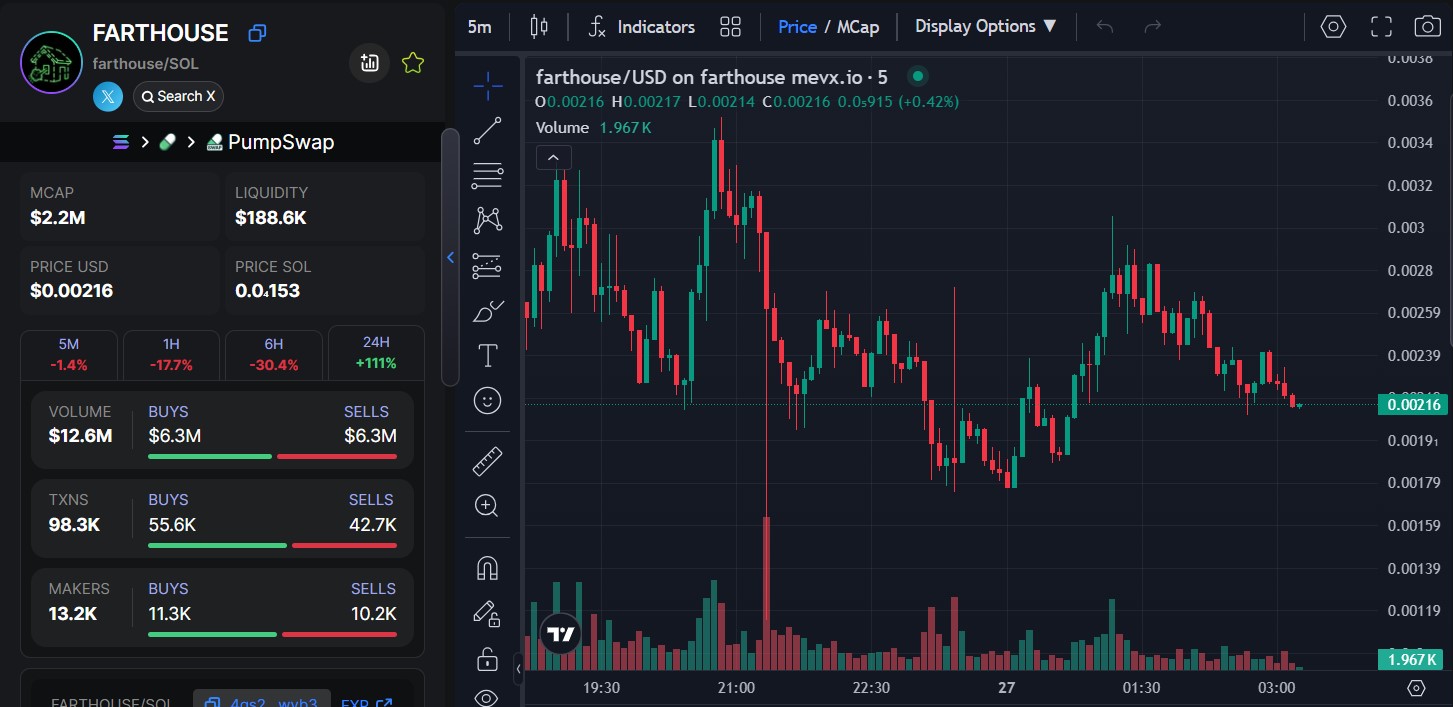Viewport: 1453px width, 707px height.
Task: Click the pump pill breadcrumb icon
Action: click(168, 142)
